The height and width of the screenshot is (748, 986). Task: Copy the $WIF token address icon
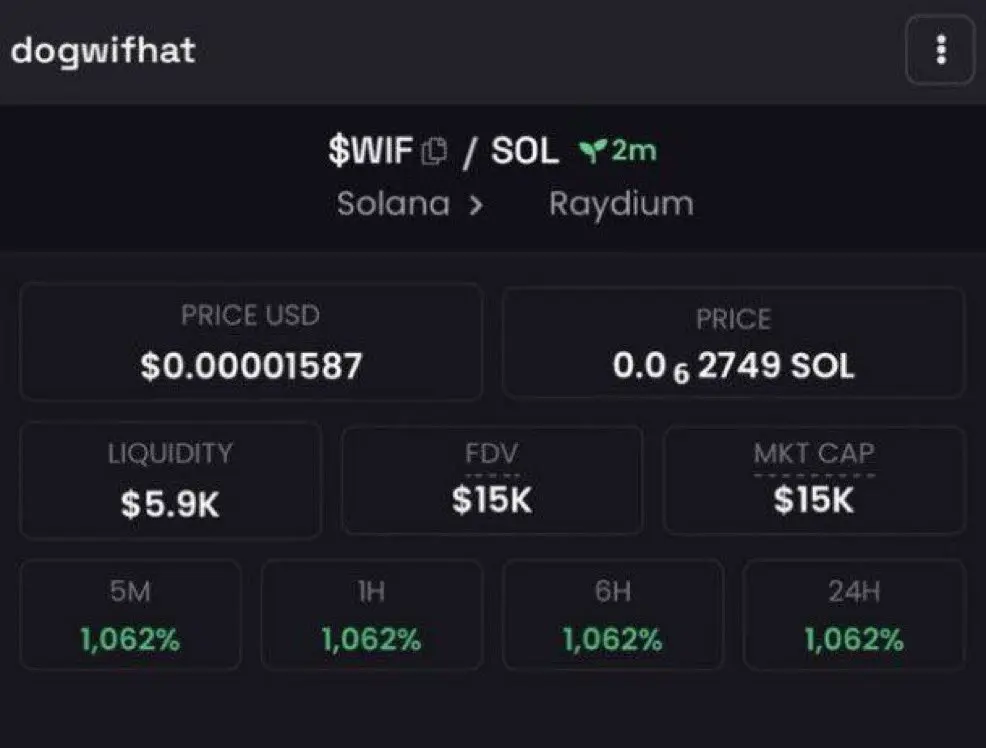click(x=434, y=151)
